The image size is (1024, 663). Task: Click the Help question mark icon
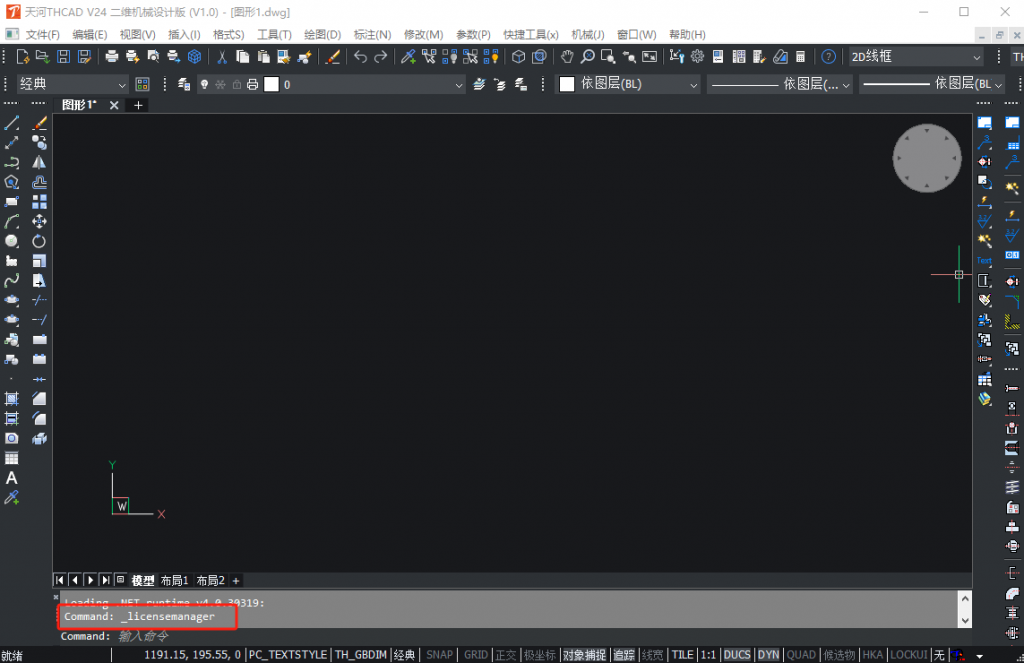pyautogui.click(x=828, y=57)
